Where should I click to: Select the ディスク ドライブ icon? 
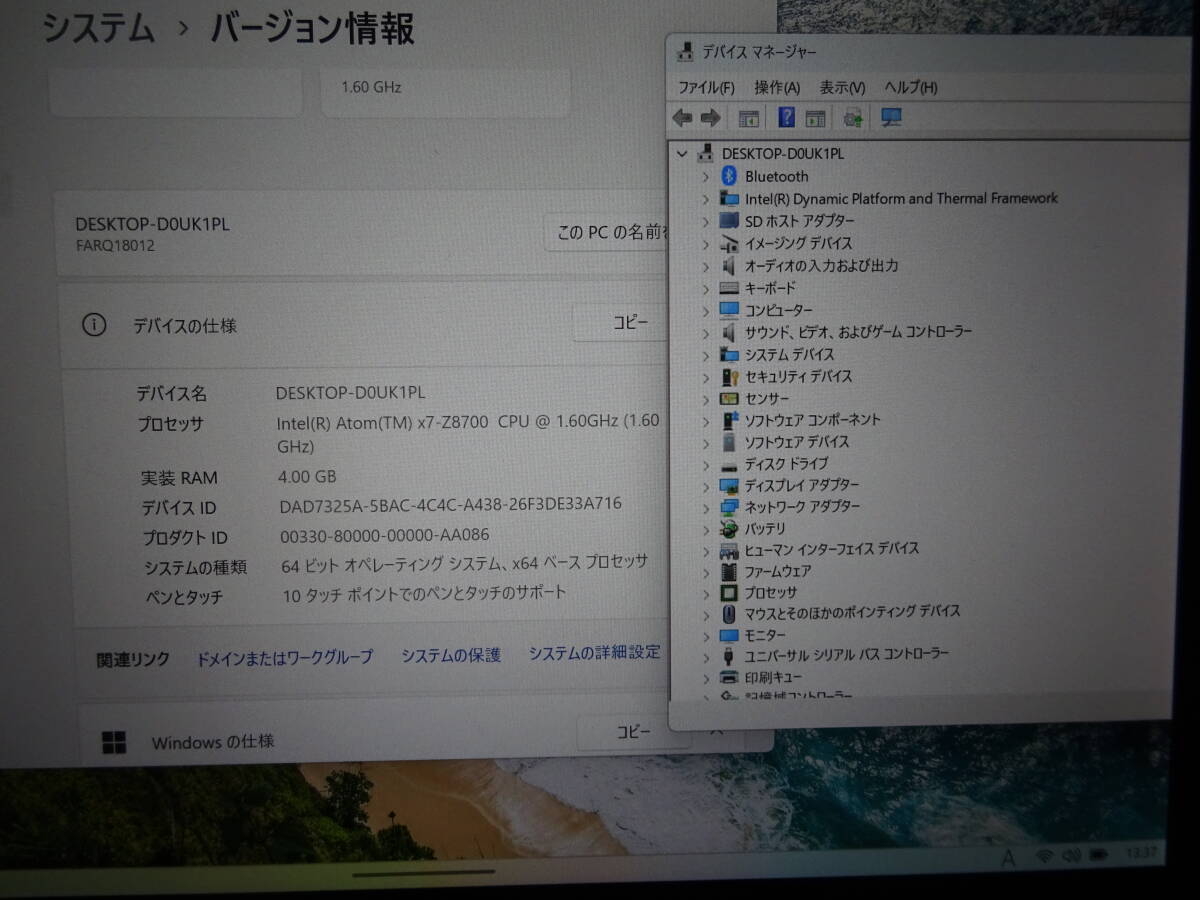point(729,464)
